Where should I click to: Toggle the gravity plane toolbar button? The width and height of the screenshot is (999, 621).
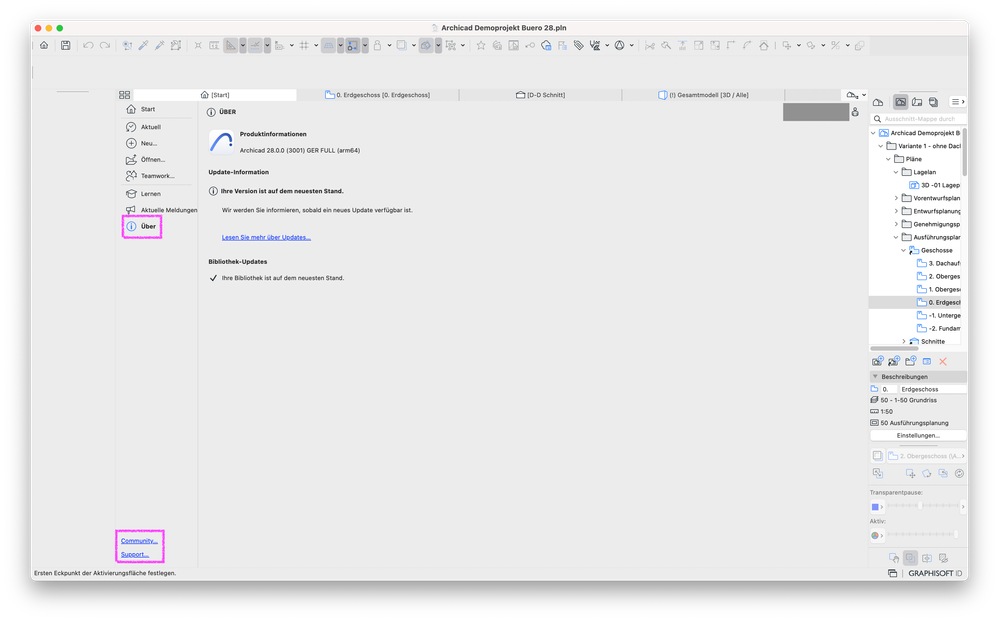328,45
